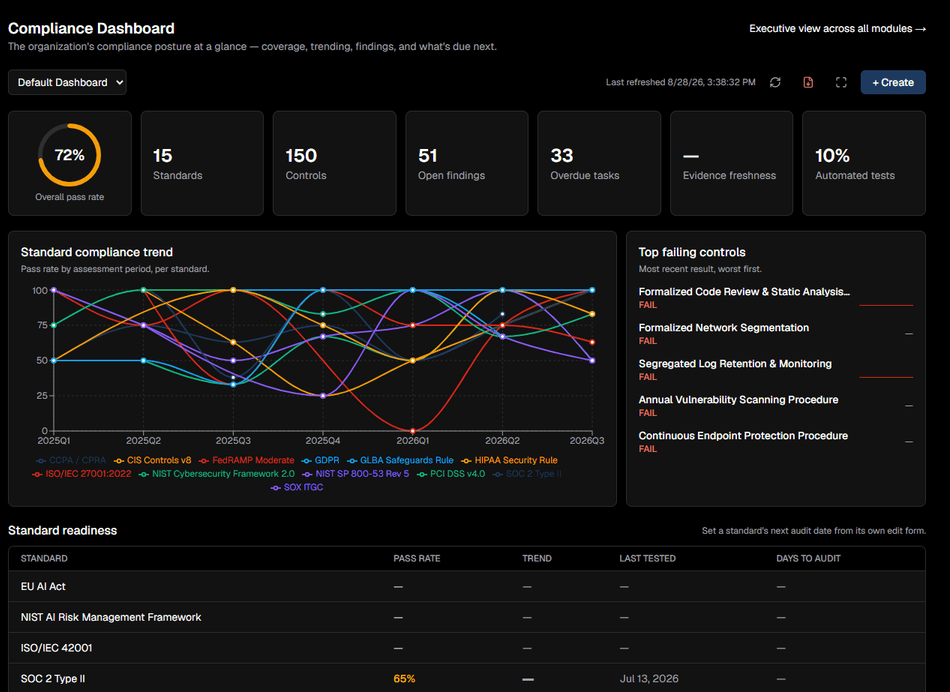Screen dimensions: 950x692
Task: Click the LAST TESTED column header
Action: (x=647, y=559)
